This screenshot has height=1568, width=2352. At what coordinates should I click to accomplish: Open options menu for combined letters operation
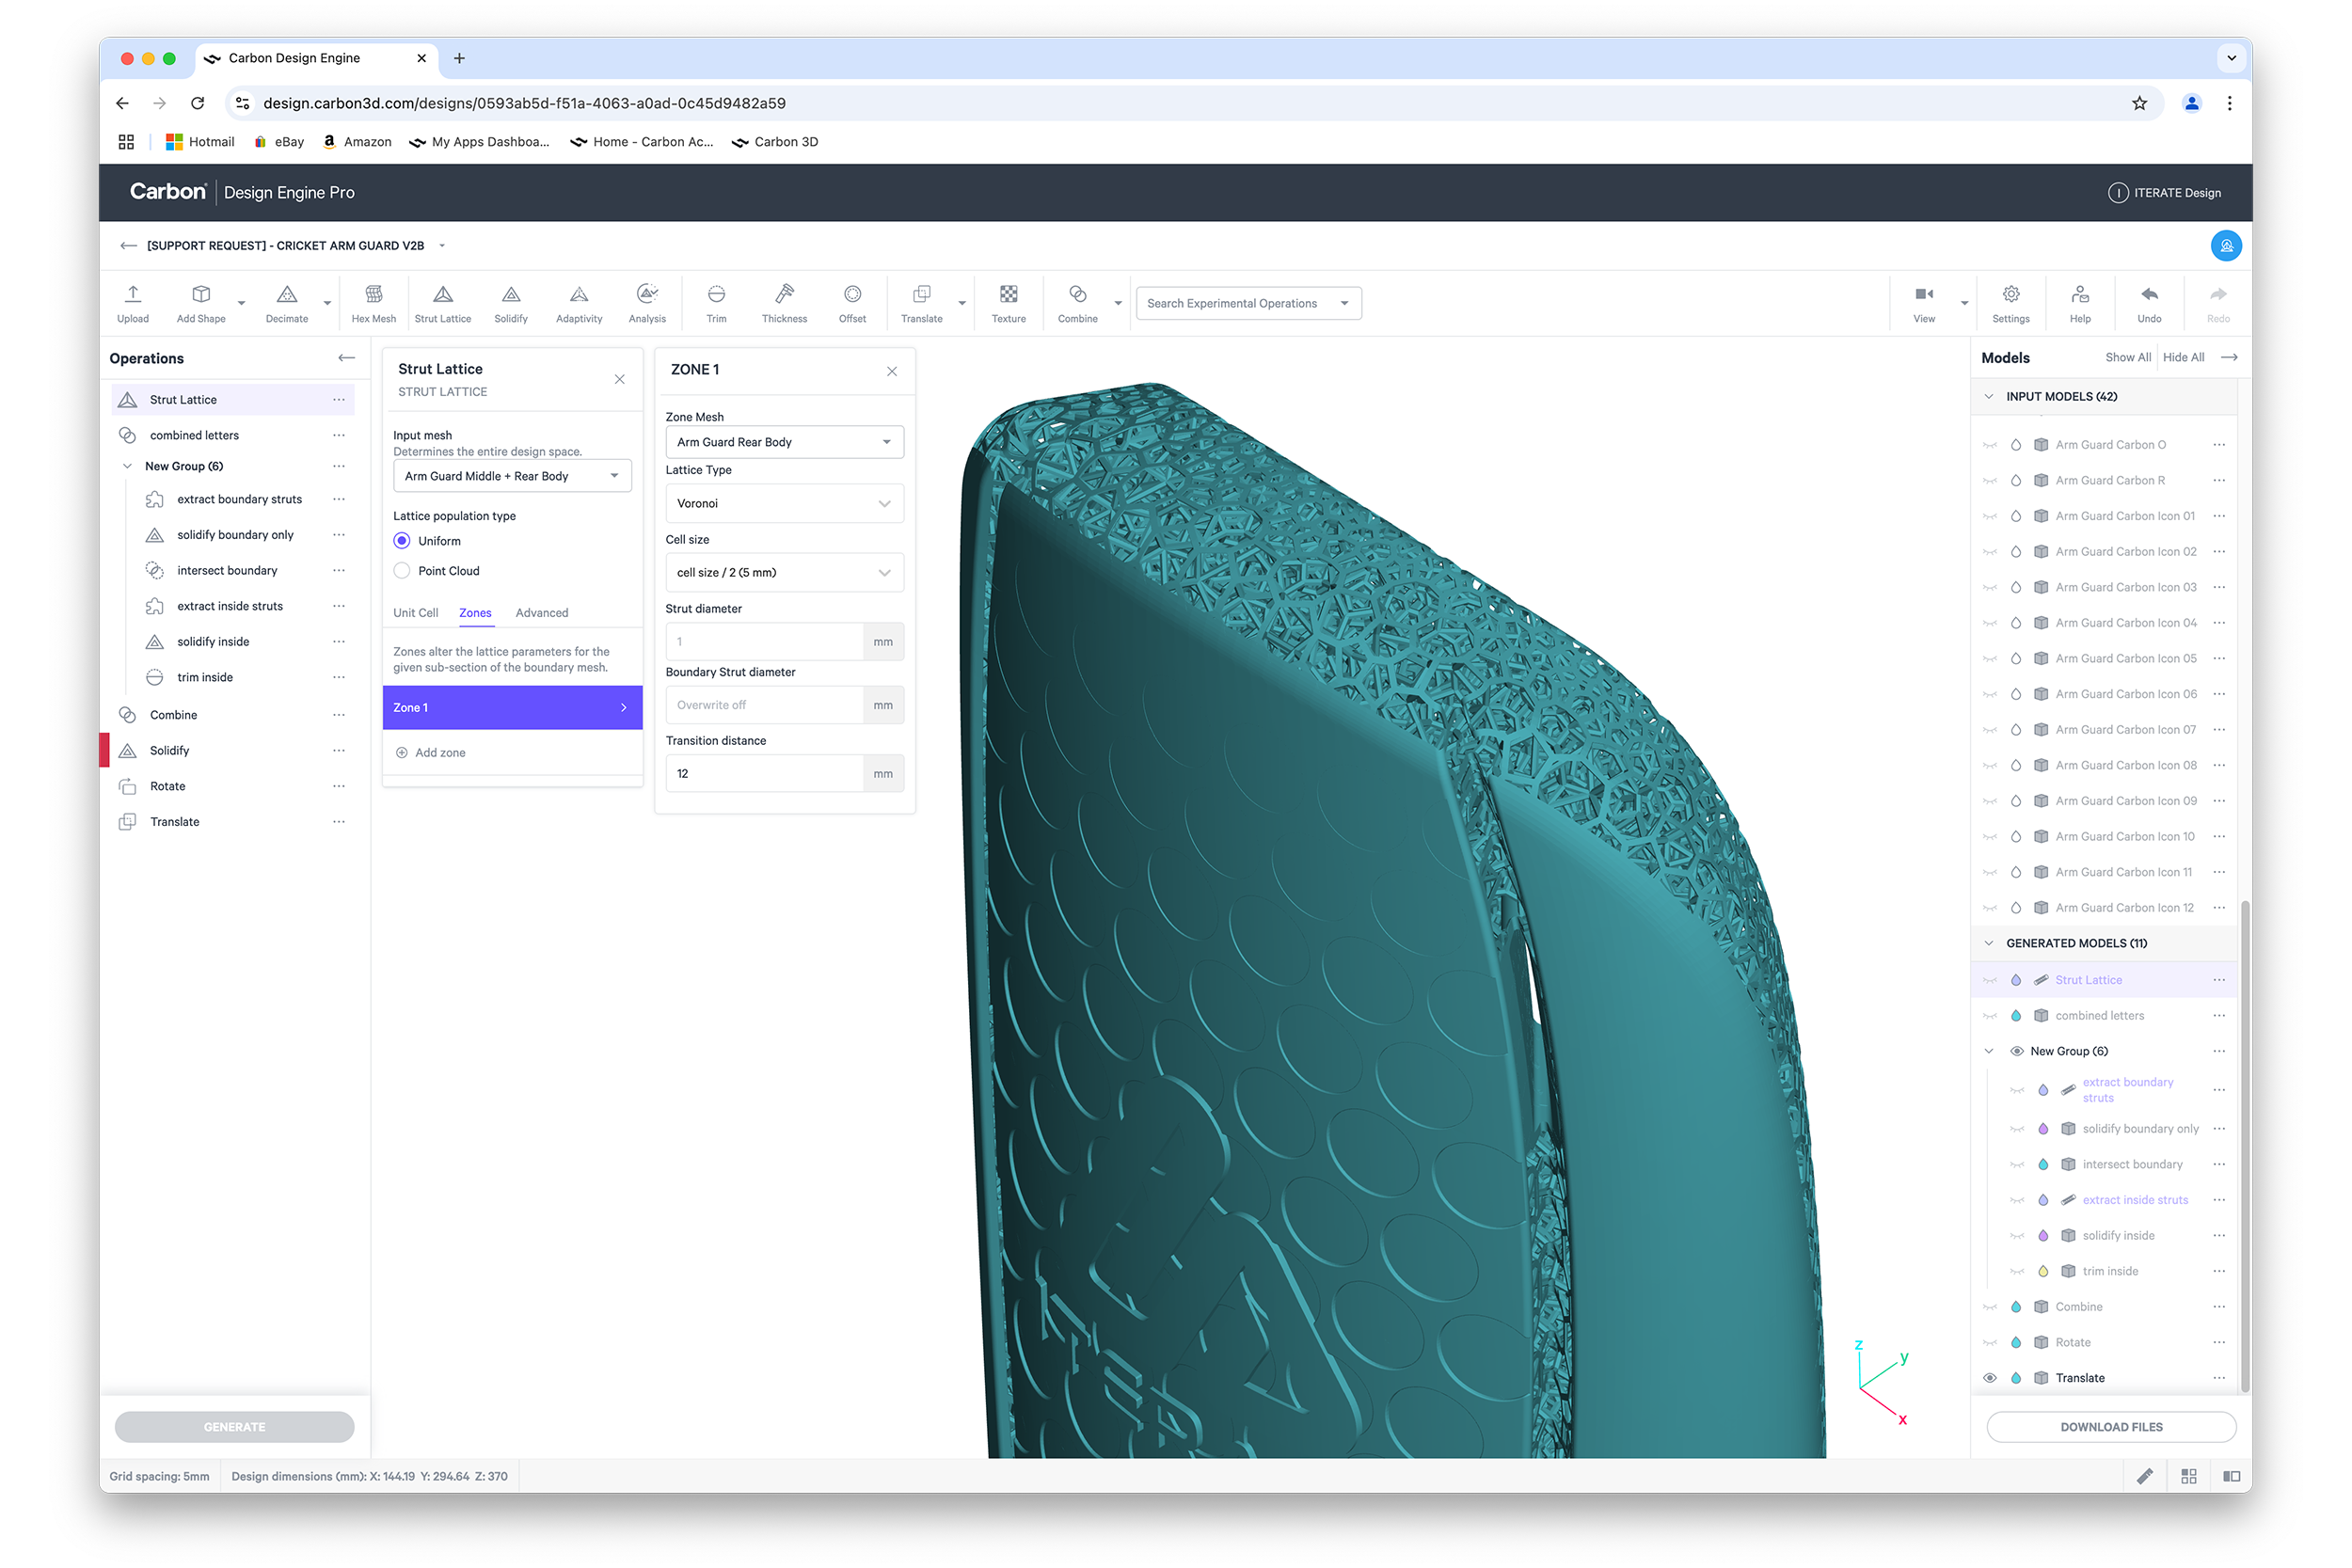coord(339,435)
